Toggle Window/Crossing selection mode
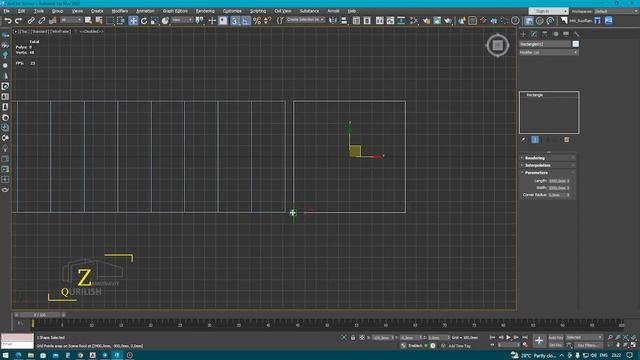640x360 pixels. (120, 20)
